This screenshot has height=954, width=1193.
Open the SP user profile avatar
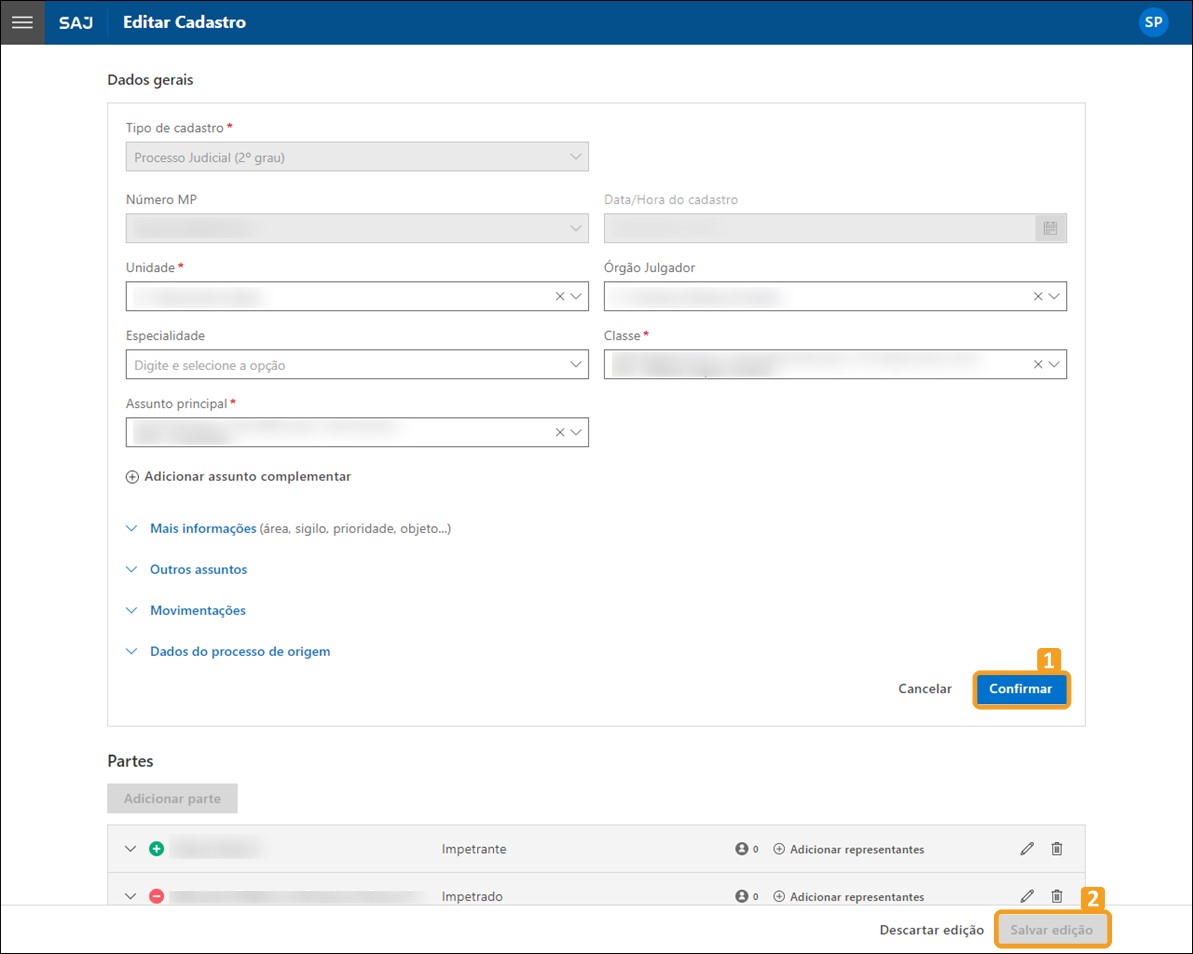pyautogui.click(x=1153, y=22)
